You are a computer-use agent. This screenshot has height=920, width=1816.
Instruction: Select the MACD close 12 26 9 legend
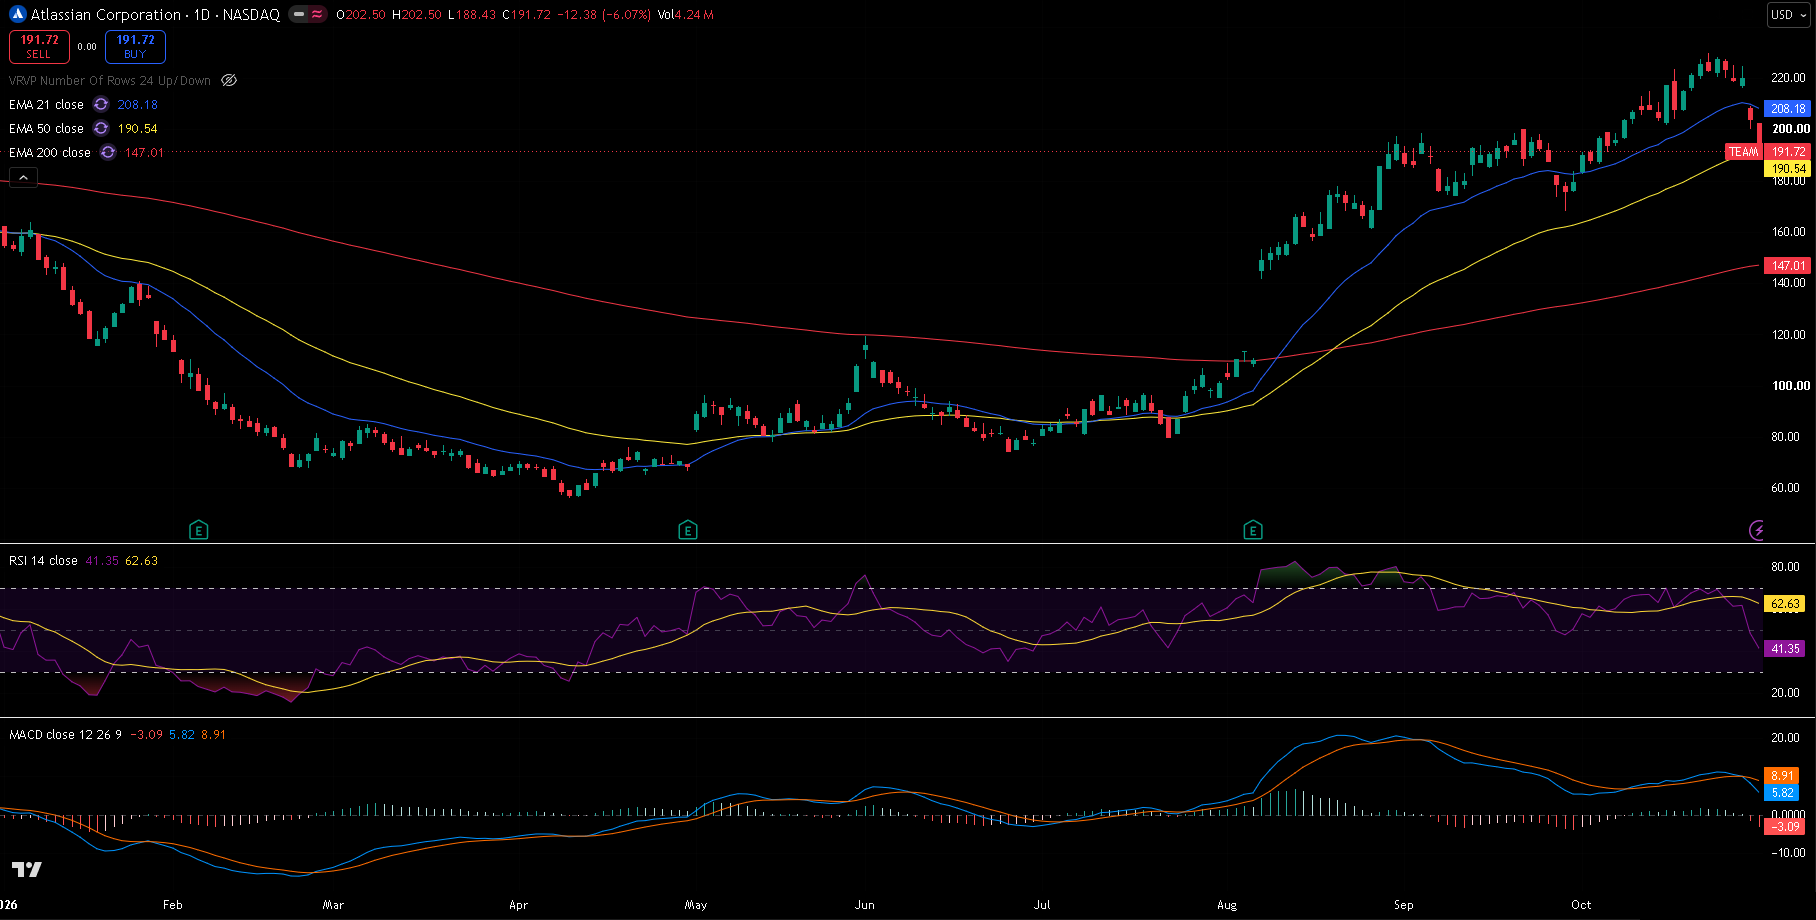65,735
